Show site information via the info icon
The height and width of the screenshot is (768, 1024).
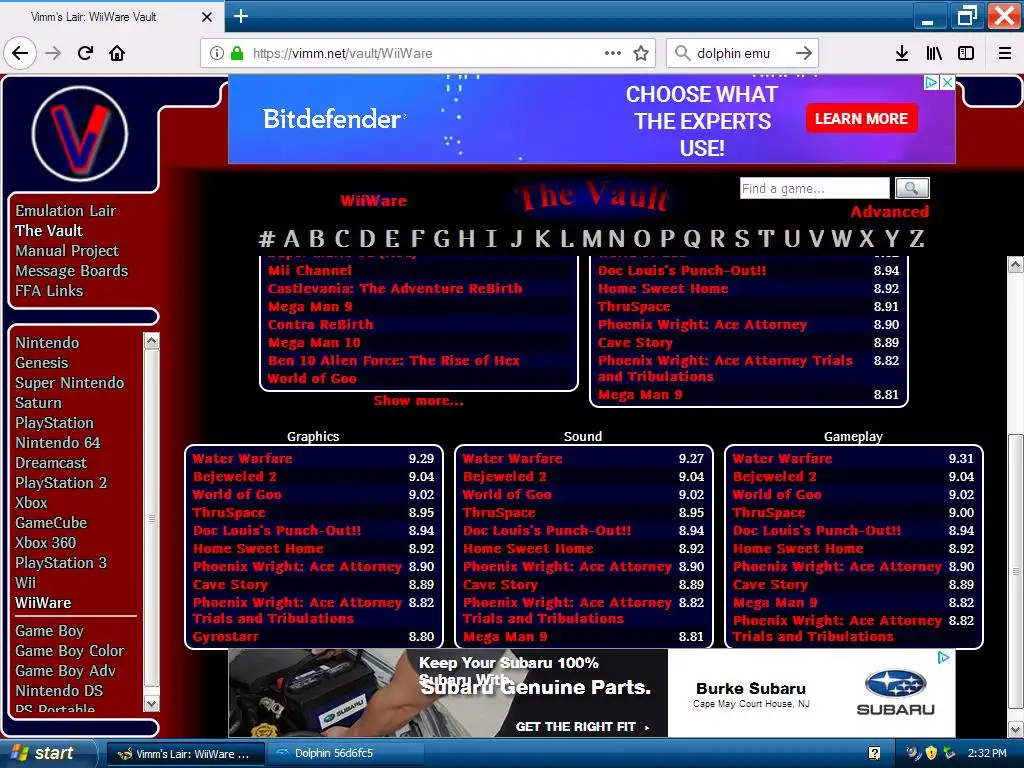217,53
